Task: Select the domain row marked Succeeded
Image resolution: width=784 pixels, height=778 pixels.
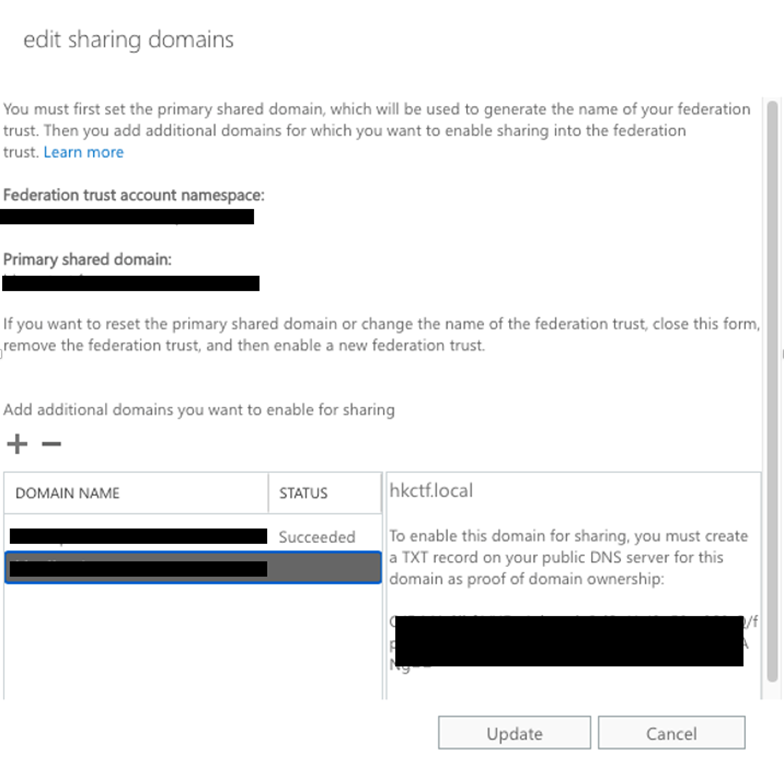Action: point(193,536)
